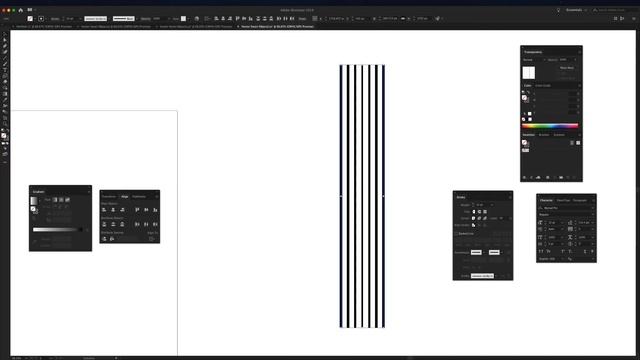Switch to the Color Guide tab
The width and height of the screenshot is (640, 360).
(543, 86)
